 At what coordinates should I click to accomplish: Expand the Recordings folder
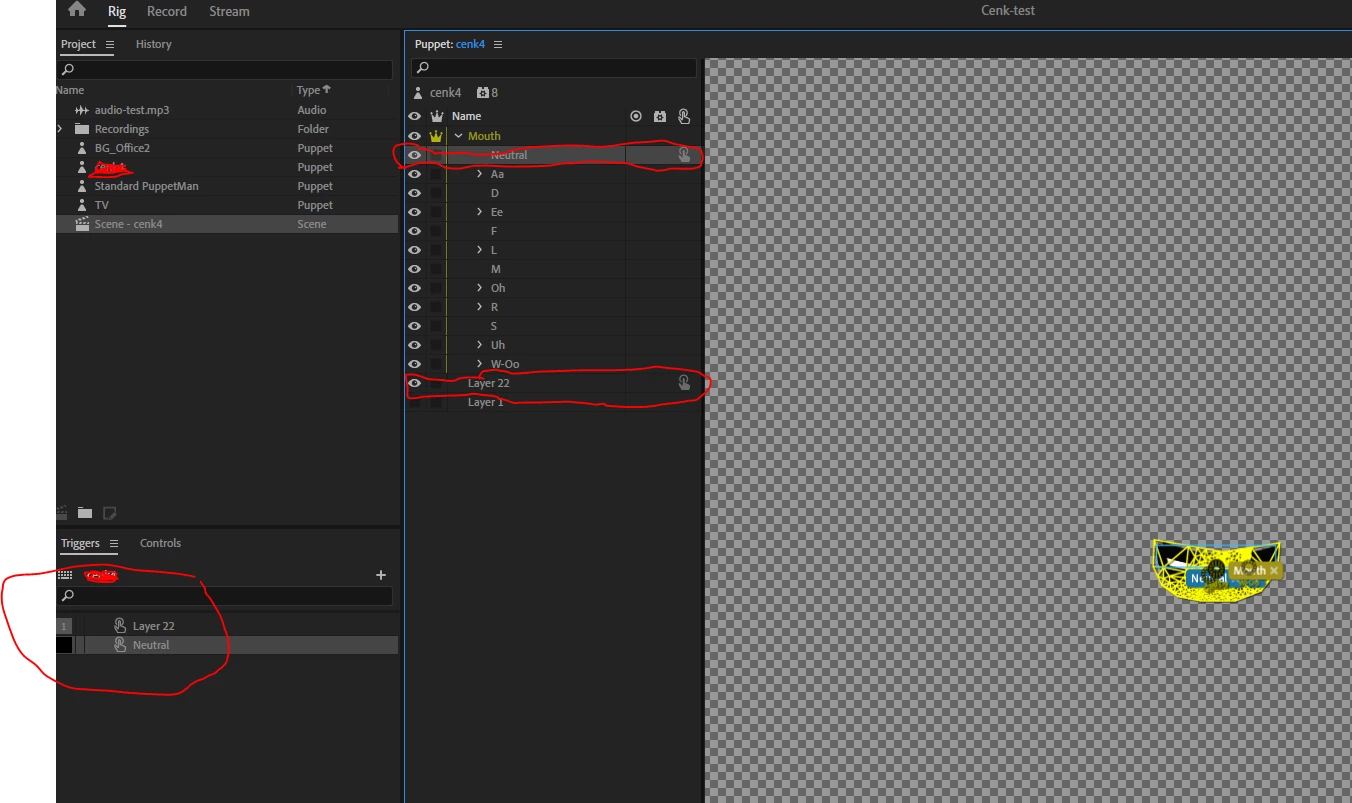[x=60, y=129]
